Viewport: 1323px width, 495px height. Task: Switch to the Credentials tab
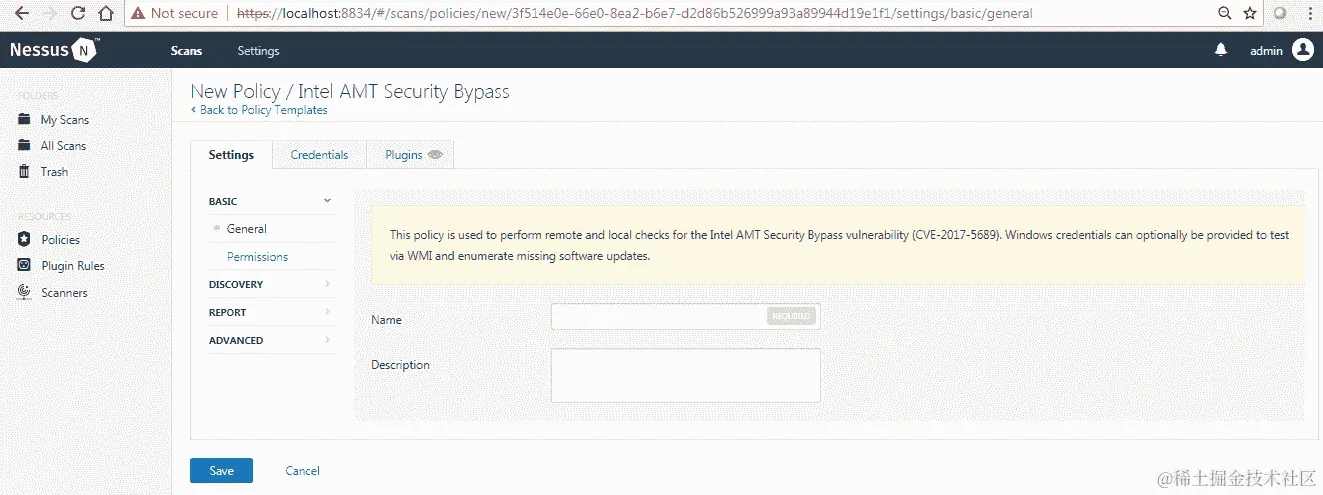coord(319,155)
